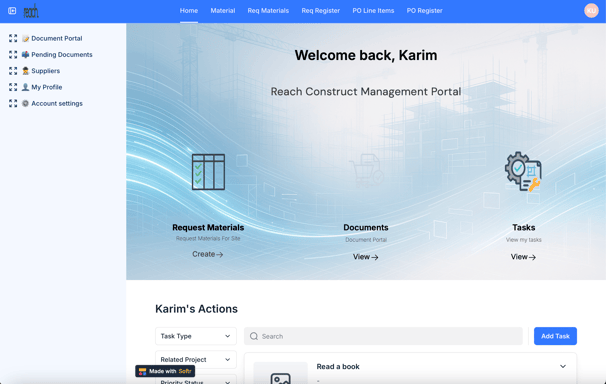
Task: Click the Tasks gear and wrench icon
Action: point(523,172)
